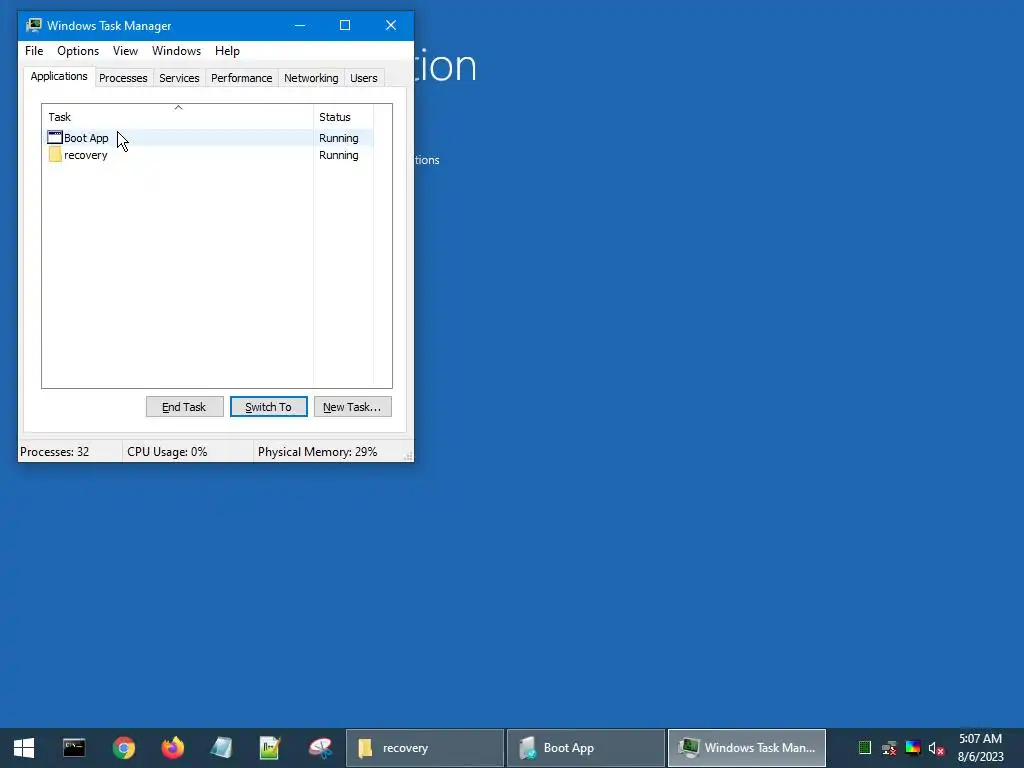Open the red-and-white app icon on taskbar

point(320,748)
